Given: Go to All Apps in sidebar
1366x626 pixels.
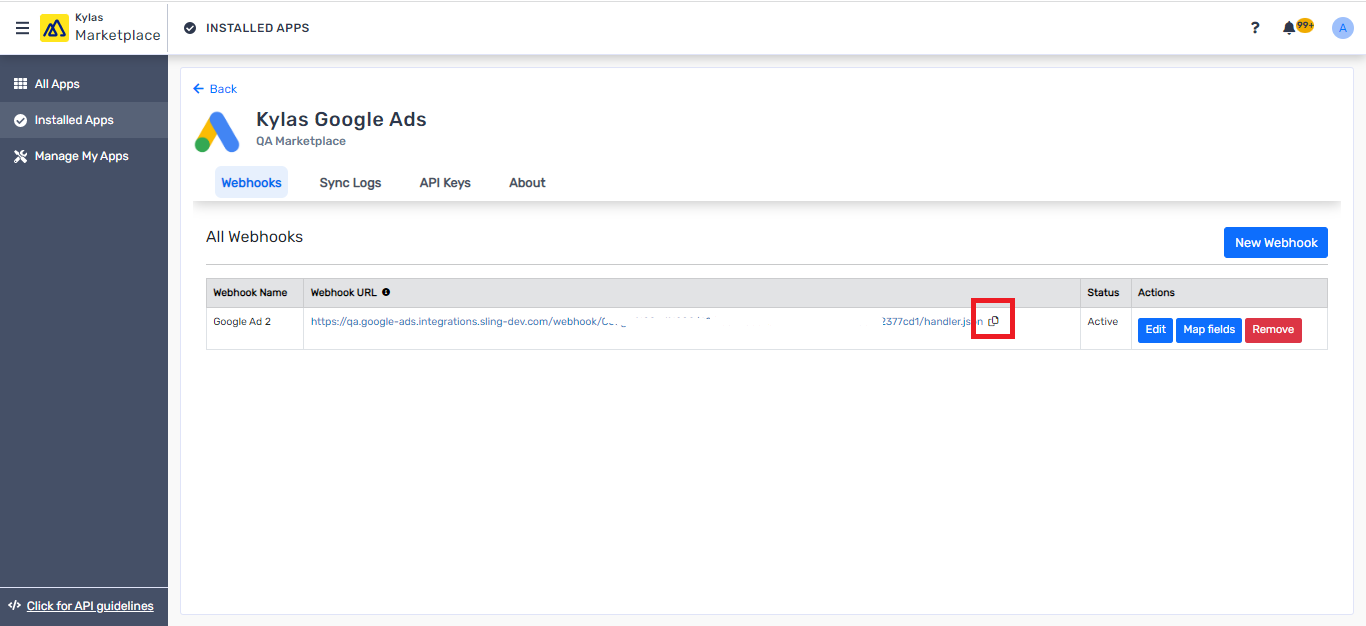Looking at the screenshot, I should [x=84, y=84].
